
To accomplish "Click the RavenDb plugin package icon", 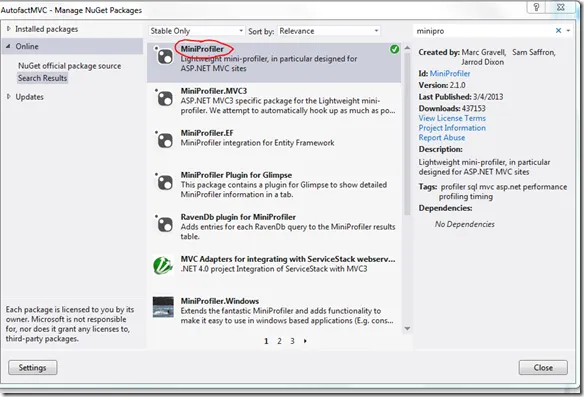I will pos(164,225).
